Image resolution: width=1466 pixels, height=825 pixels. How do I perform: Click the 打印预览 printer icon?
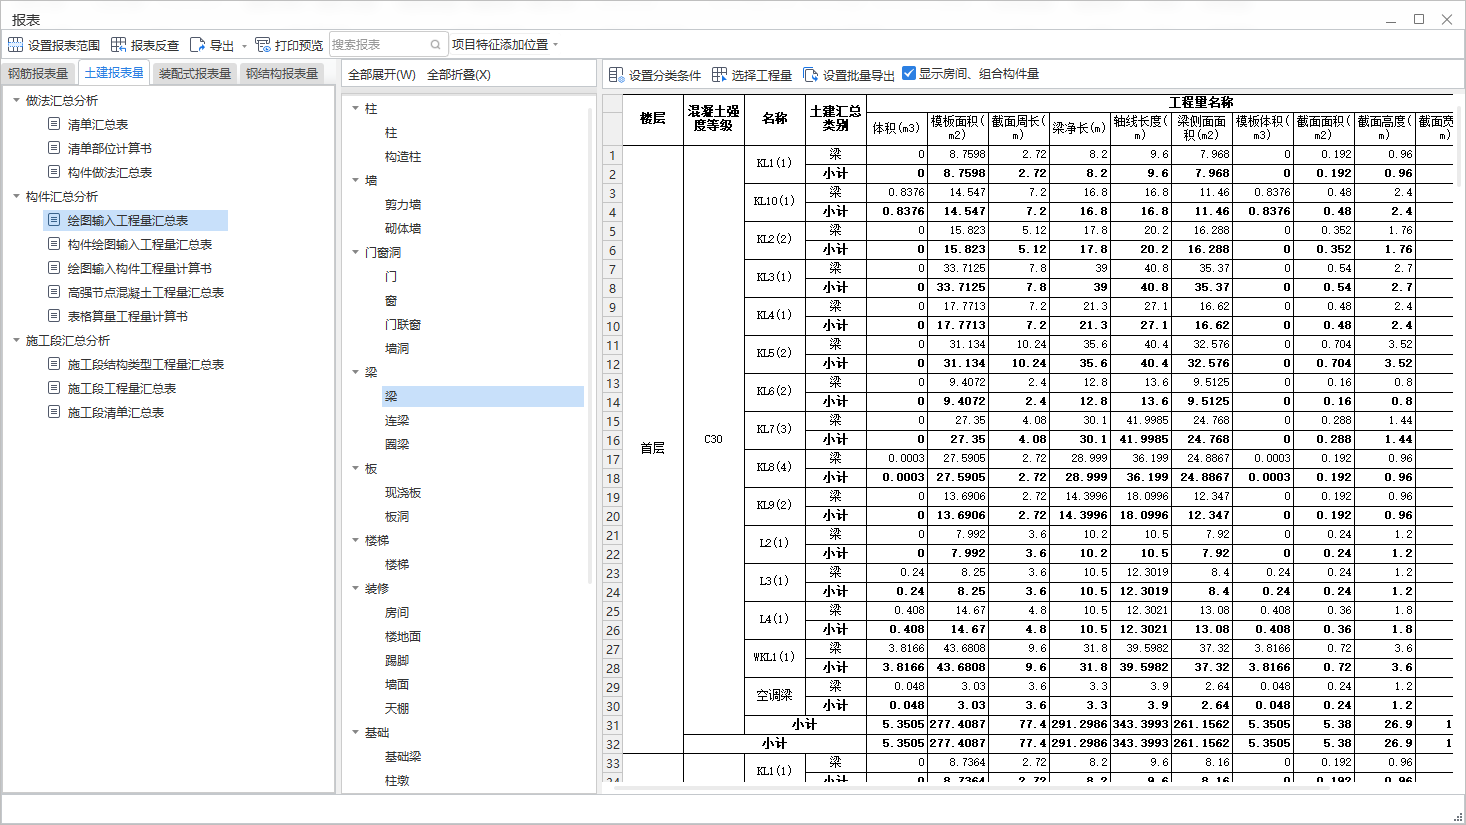[263, 45]
